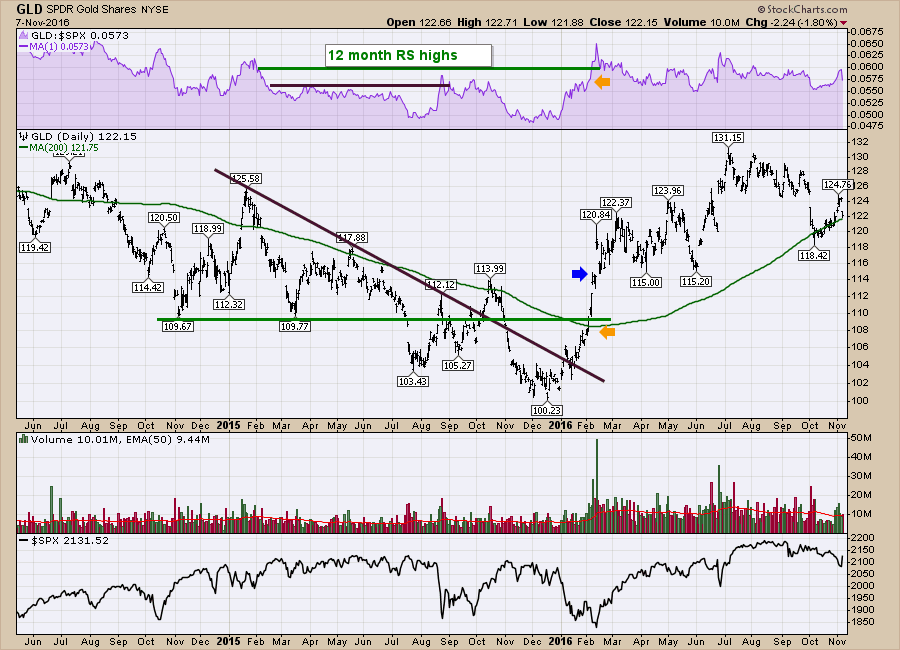Screen dimensions: 900x650
Task: Click the 131.15 peak price label
Action: pos(728,138)
